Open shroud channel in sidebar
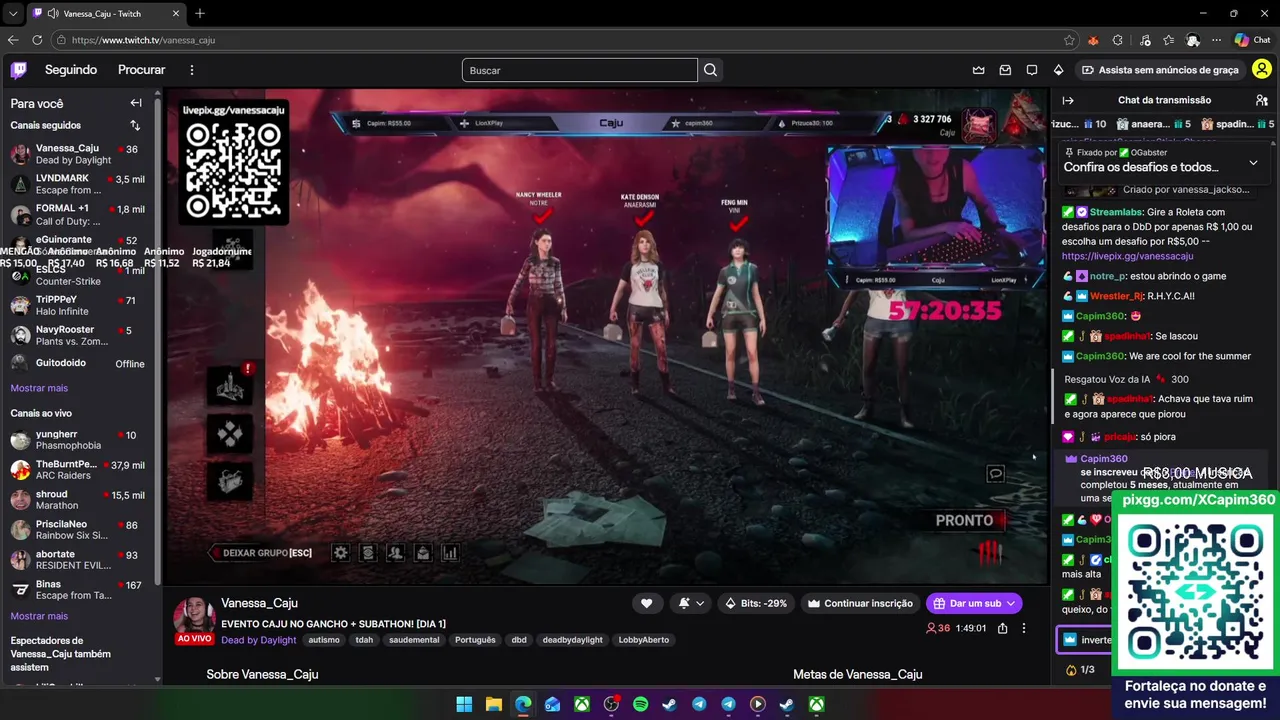This screenshot has height=720, width=1280. coord(78,500)
